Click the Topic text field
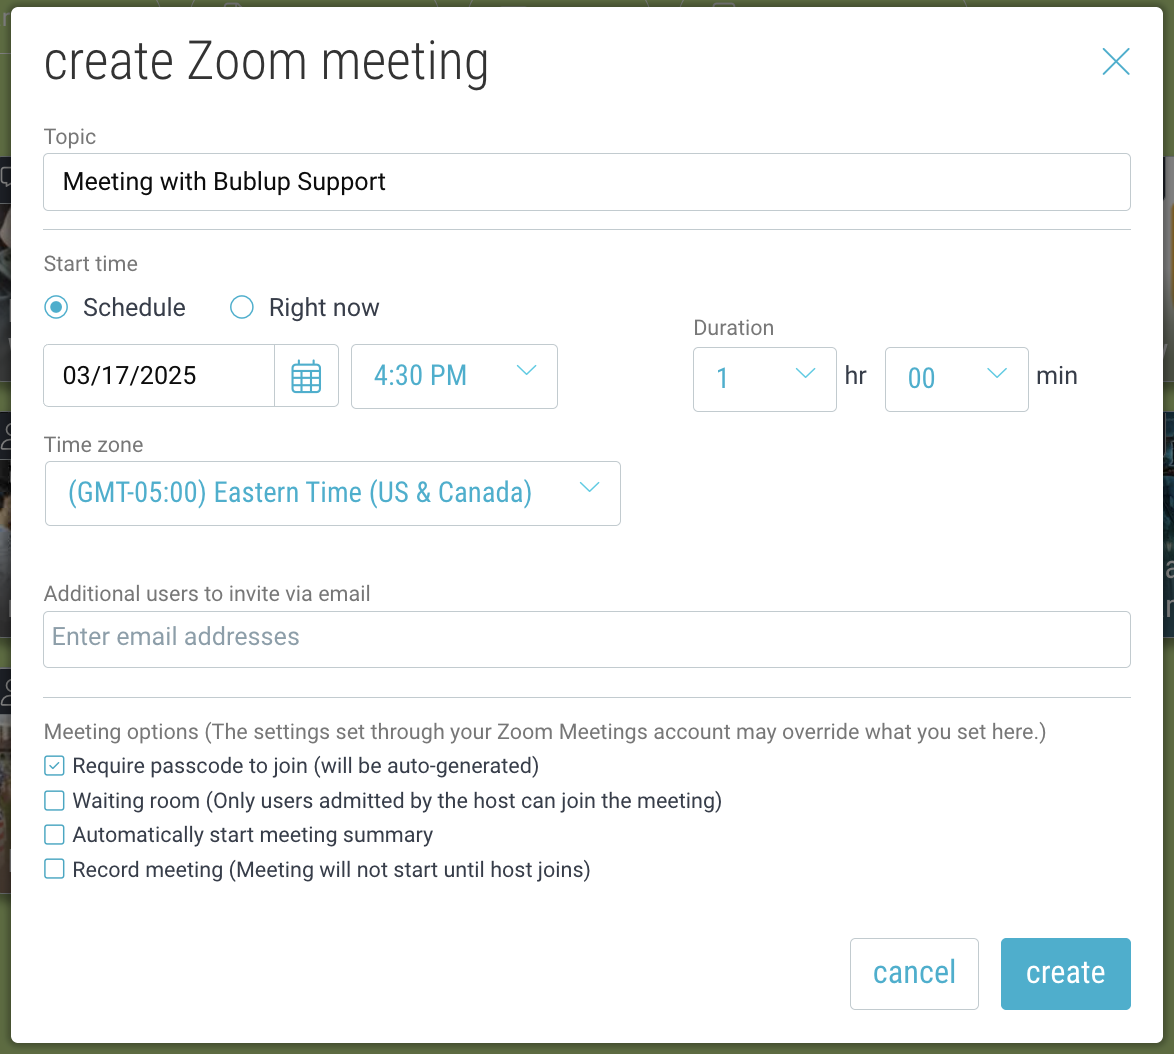 click(x=587, y=182)
